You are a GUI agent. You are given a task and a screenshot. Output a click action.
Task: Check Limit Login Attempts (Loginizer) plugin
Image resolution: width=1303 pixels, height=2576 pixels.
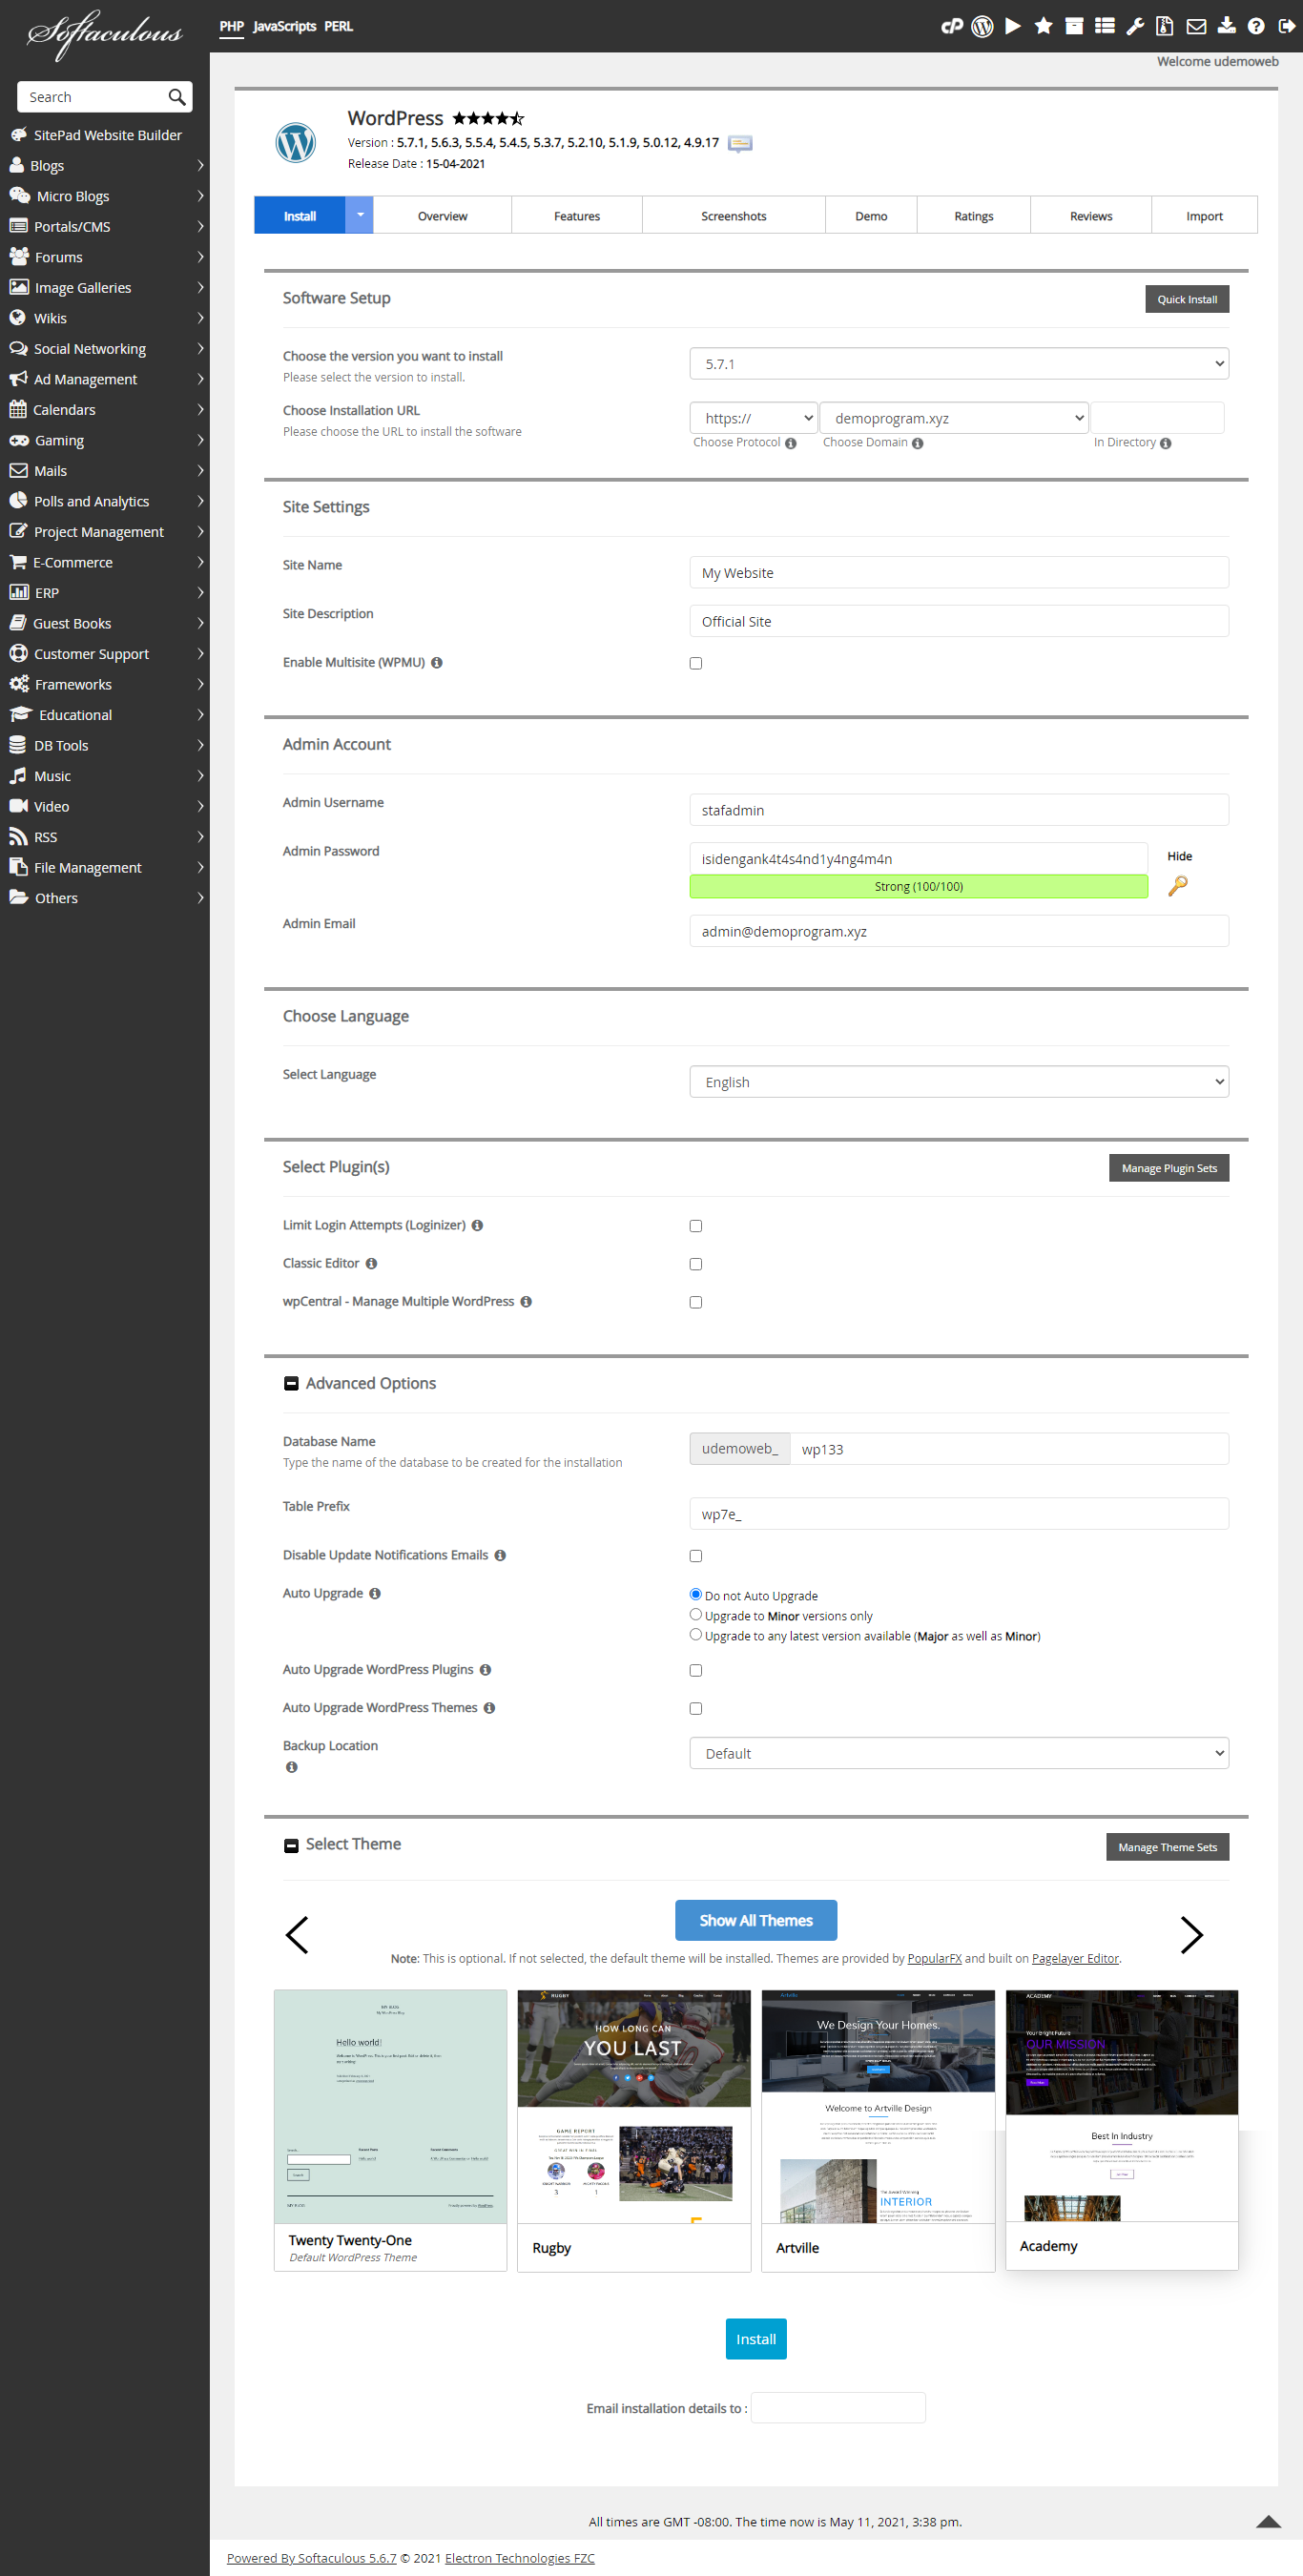(696, 1226)
